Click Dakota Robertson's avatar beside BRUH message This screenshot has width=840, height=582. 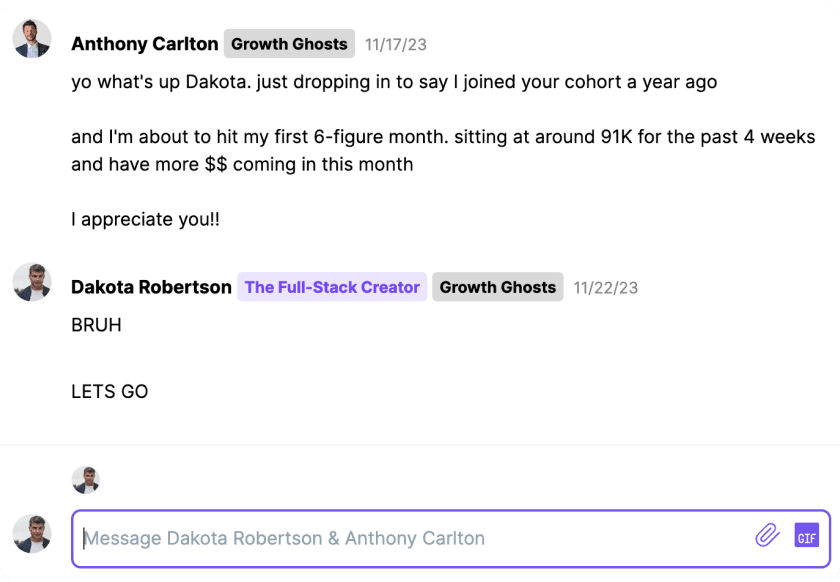(32, 282)
